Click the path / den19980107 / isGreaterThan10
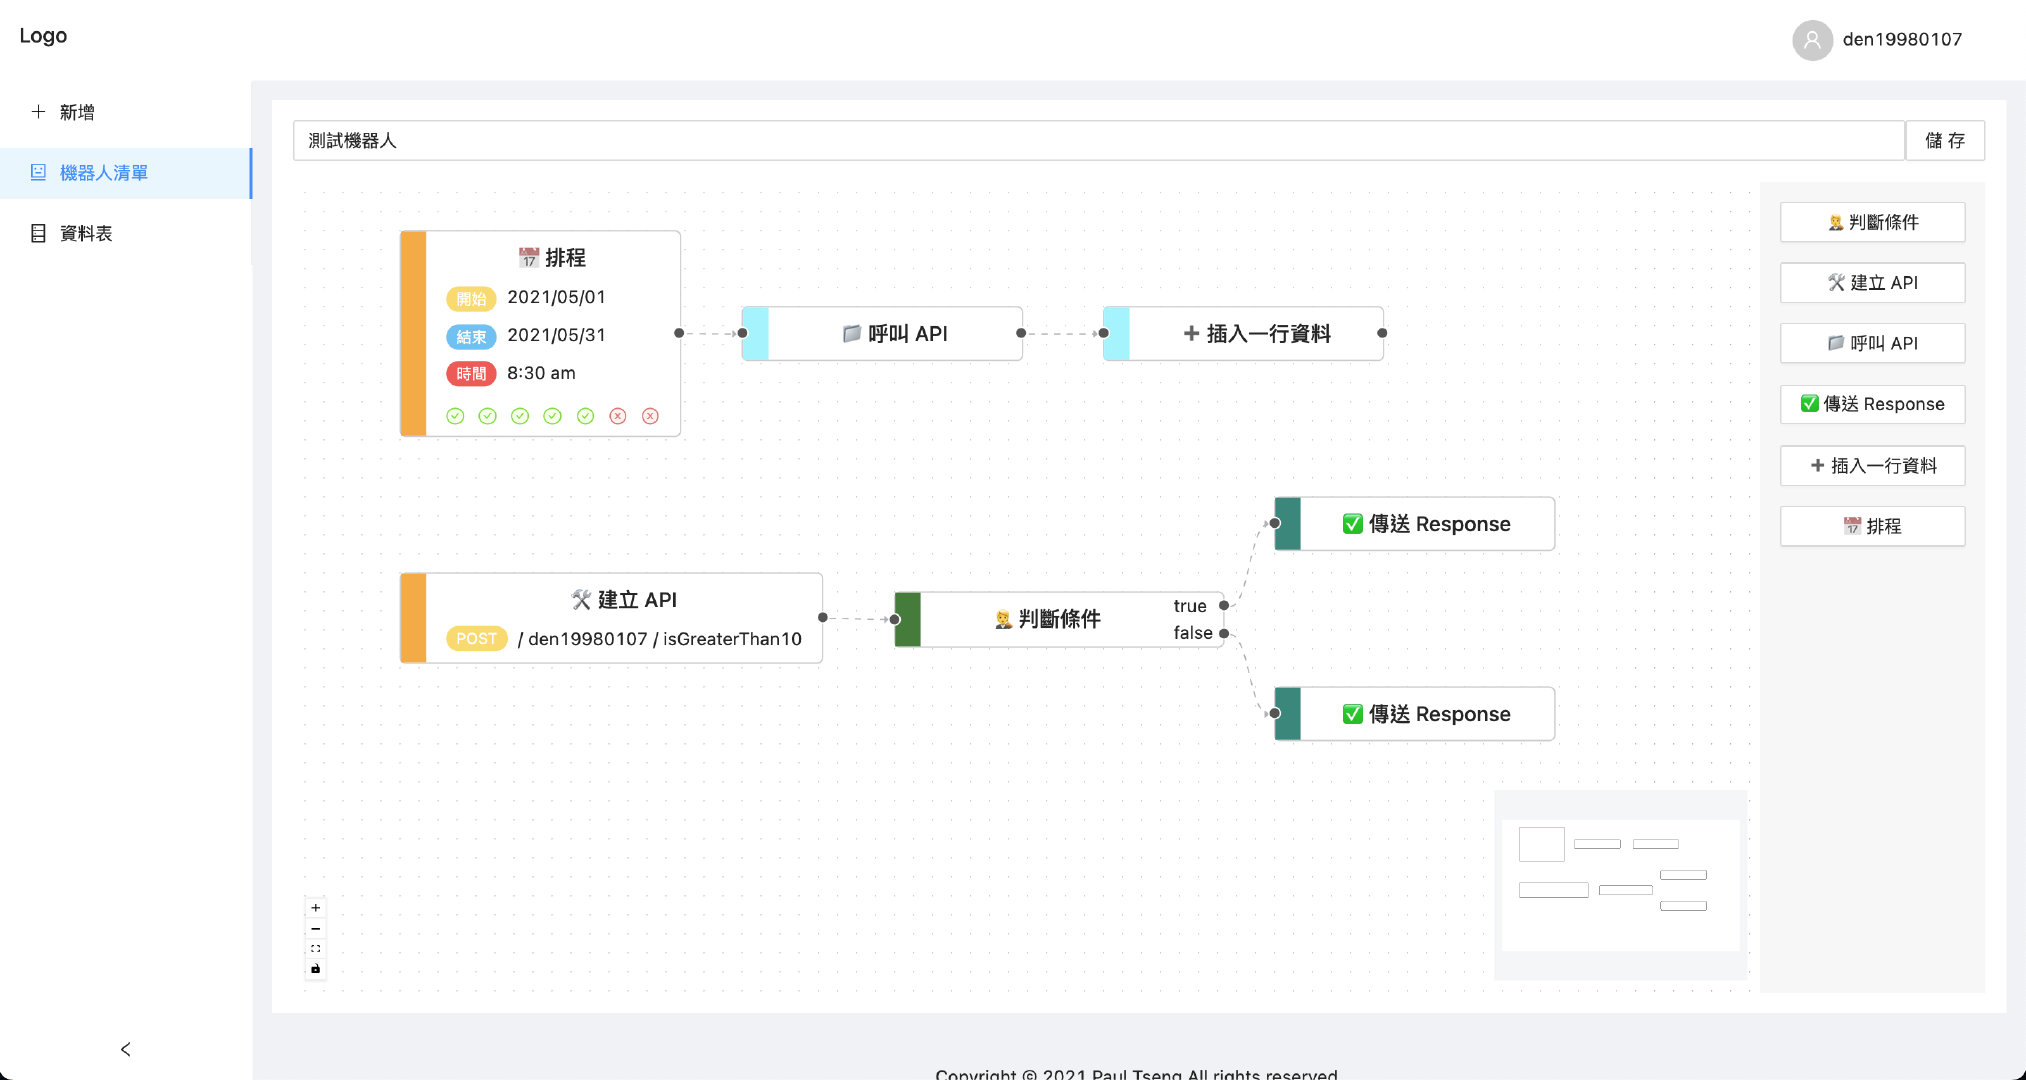Viewport: 2026px width, 1080px height. (660, 639)
